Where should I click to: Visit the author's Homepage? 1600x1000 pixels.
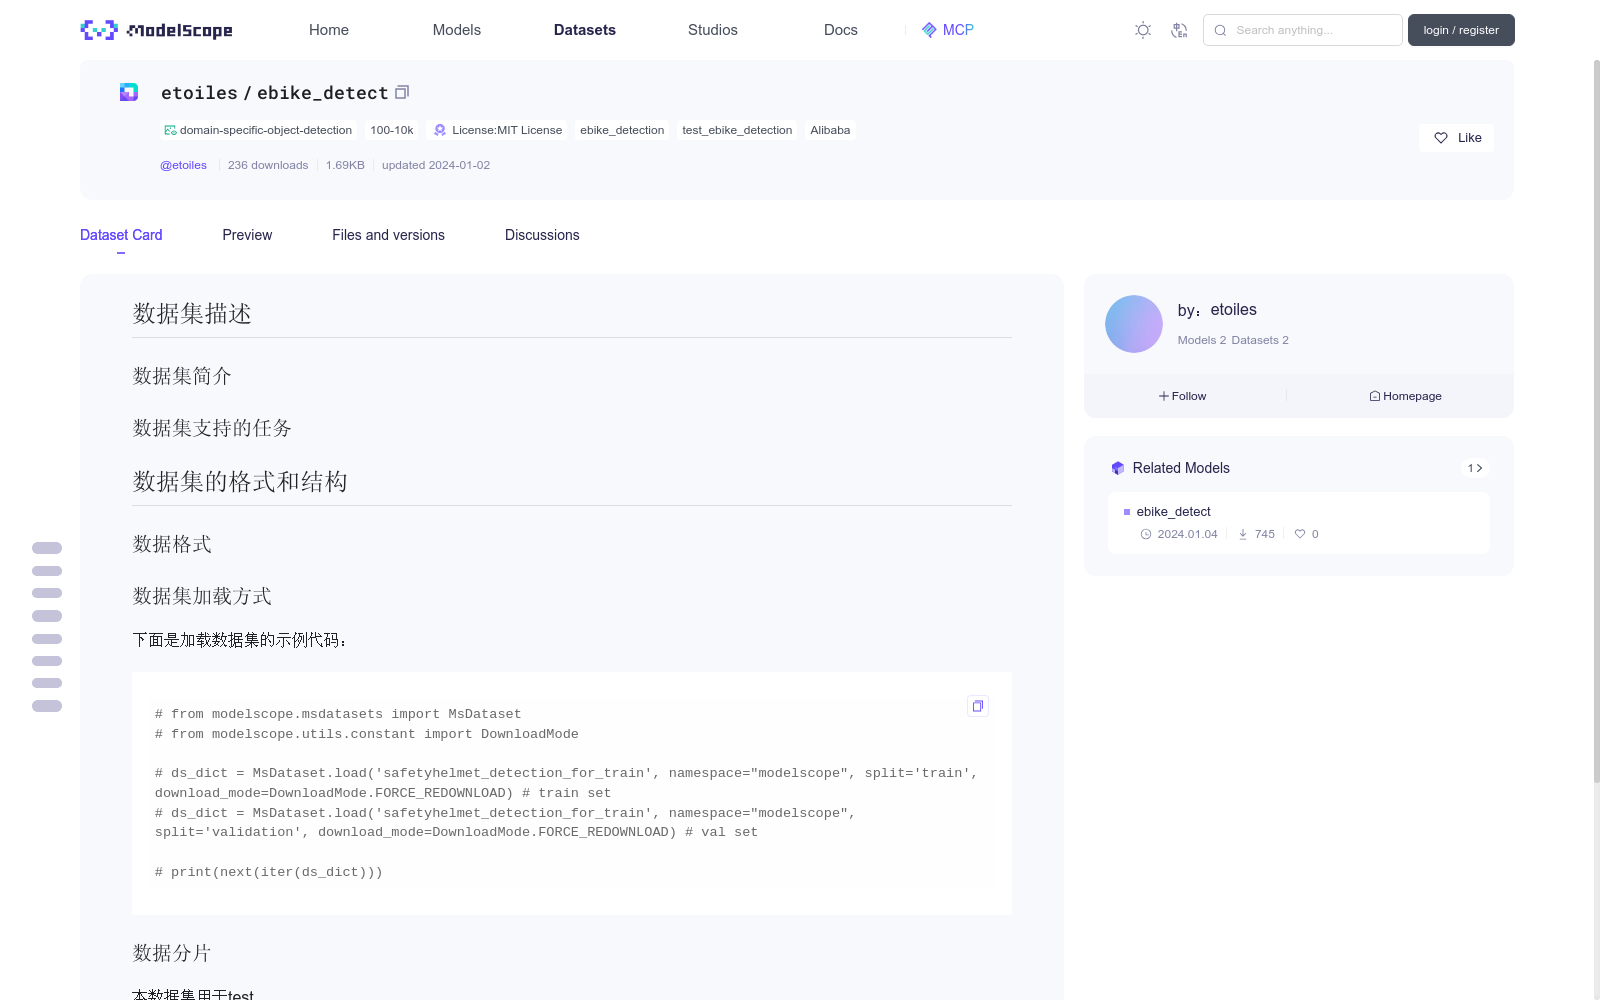pos(1405,396)
